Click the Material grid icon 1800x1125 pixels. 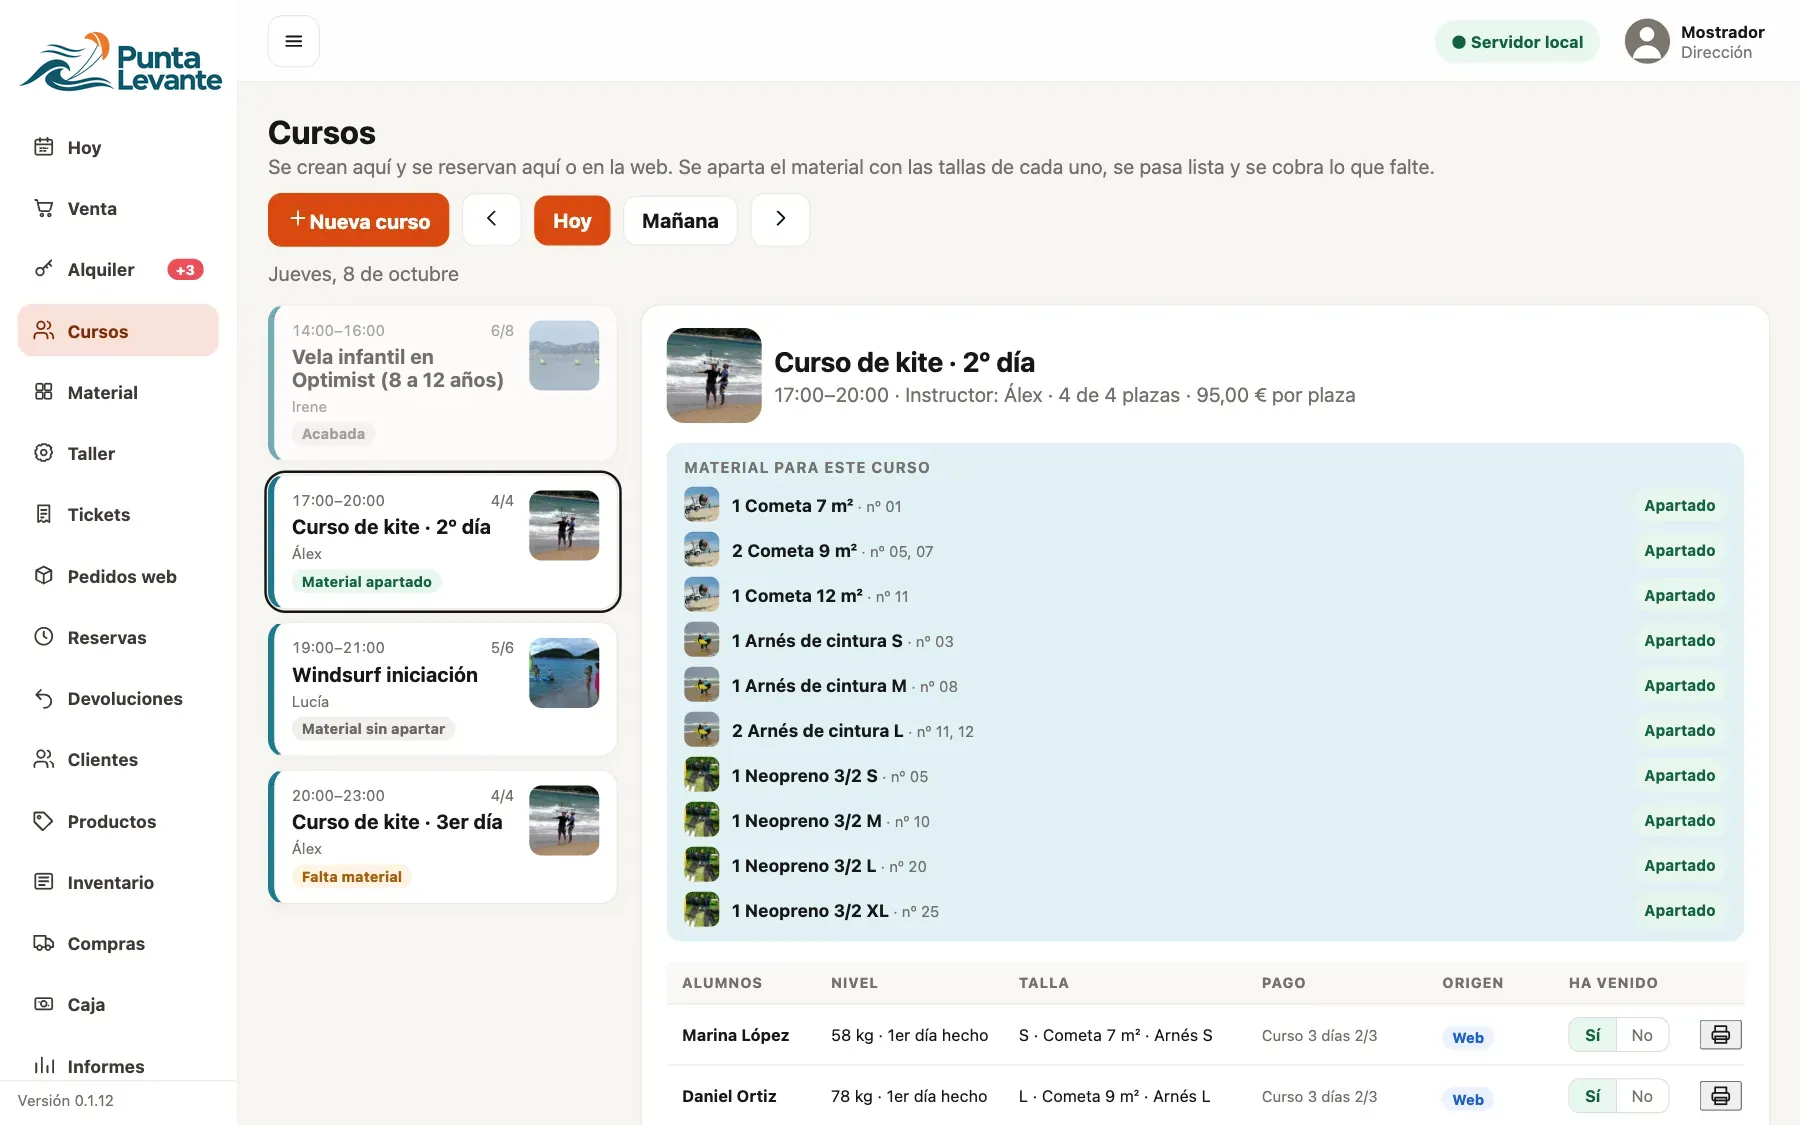44,392
